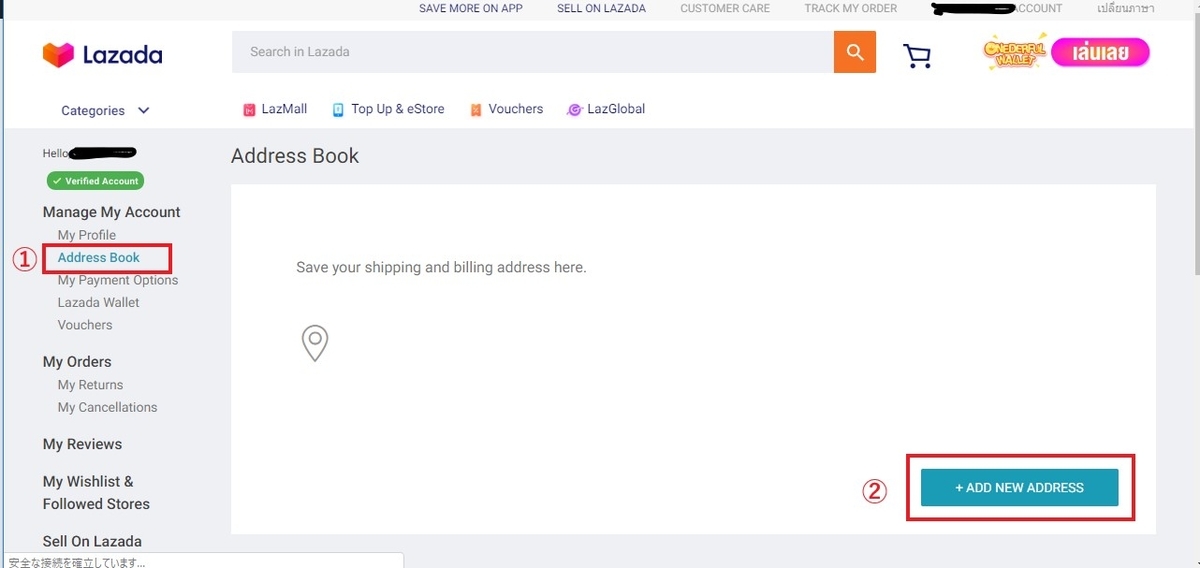Open Lazada Wallet in sidebar
This screenshot has width=1200, height=568.
pyautogui.click(x=98, y=302)
